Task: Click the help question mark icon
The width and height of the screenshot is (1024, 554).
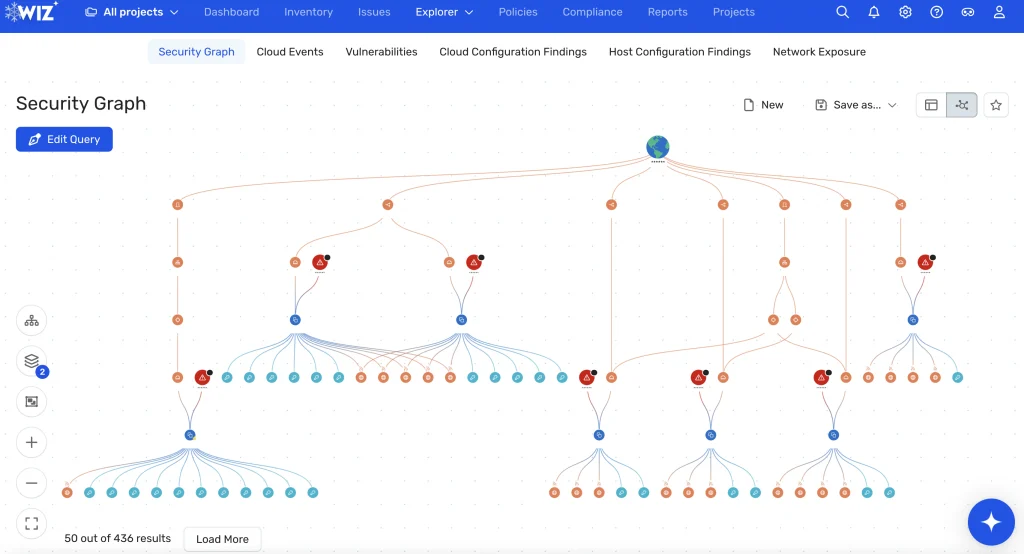Action: pos(936,12)
